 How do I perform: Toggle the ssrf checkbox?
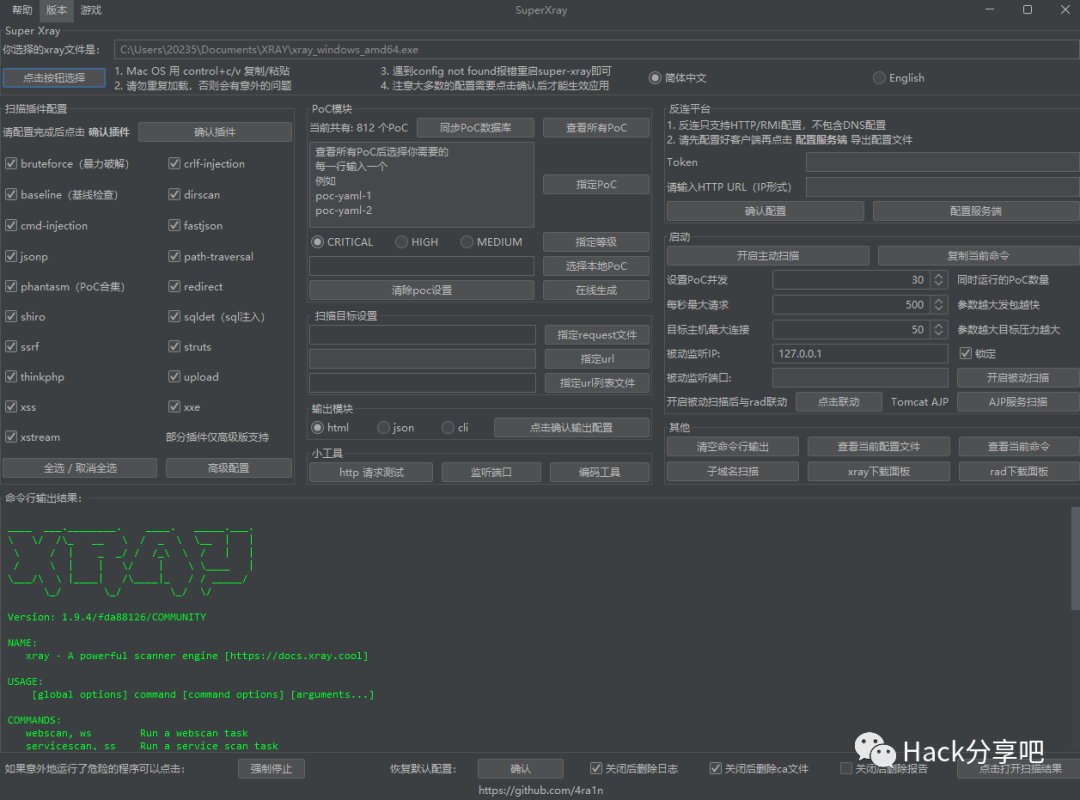(11, 347)
